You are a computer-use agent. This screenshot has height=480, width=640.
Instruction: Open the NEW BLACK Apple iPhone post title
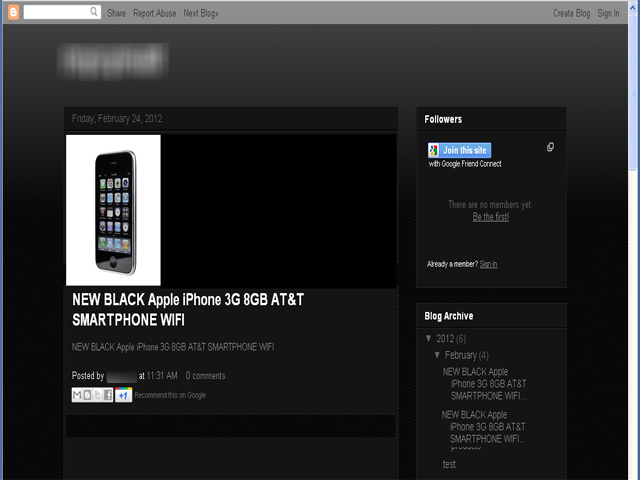tap(188, 310)
